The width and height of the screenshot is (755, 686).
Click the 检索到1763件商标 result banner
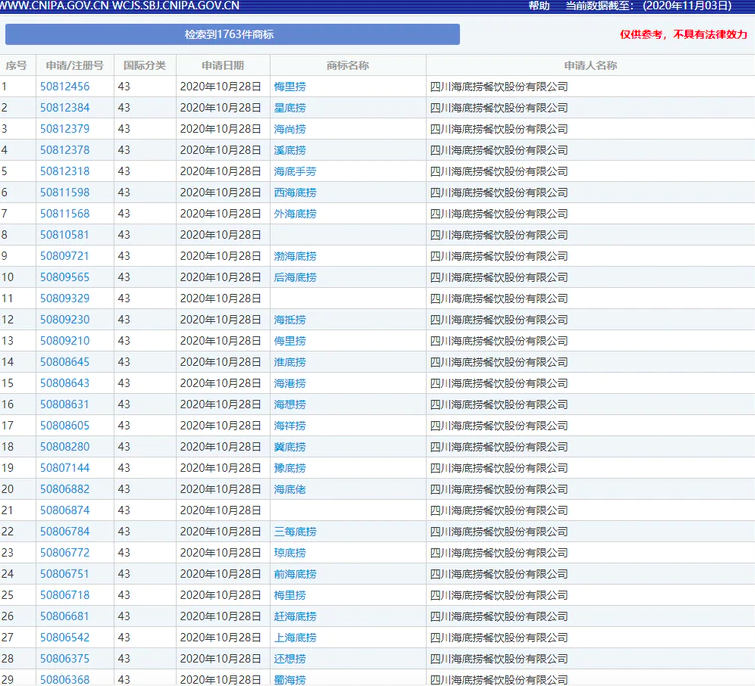pyautogui.click(x=233, y=34)
